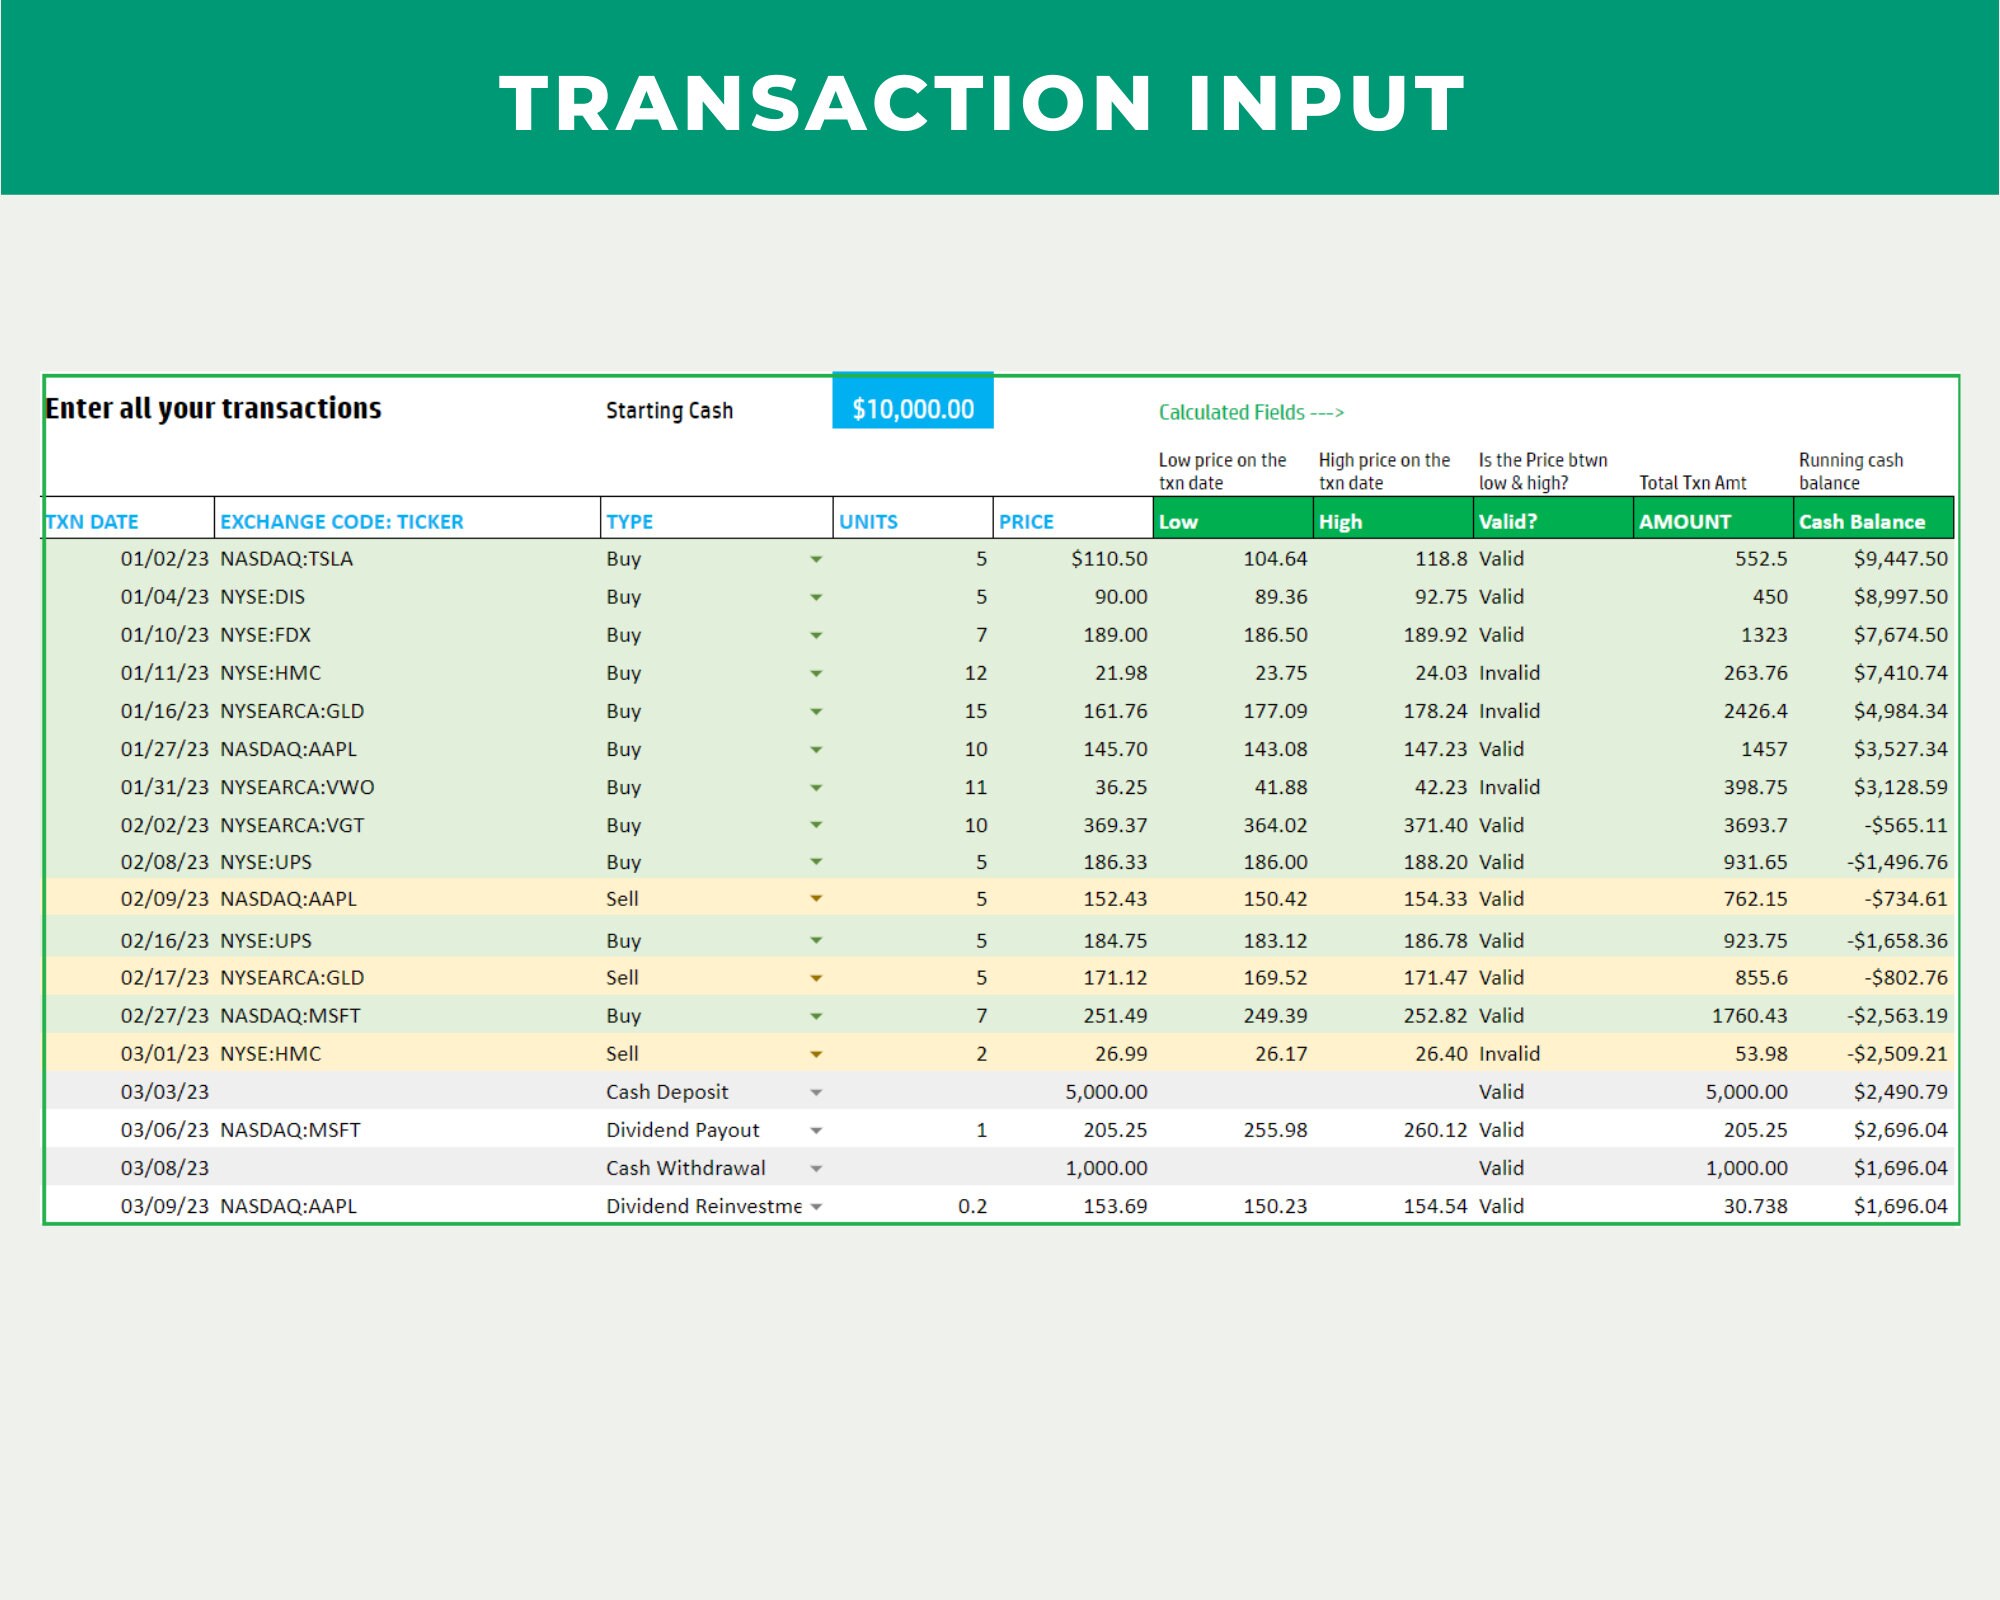Open the Type dropdown in the NASDAQ:MSFT Buy row
This screenshot has width=2000, height=1600.
pyautogui.click(x=816, y=1016)
